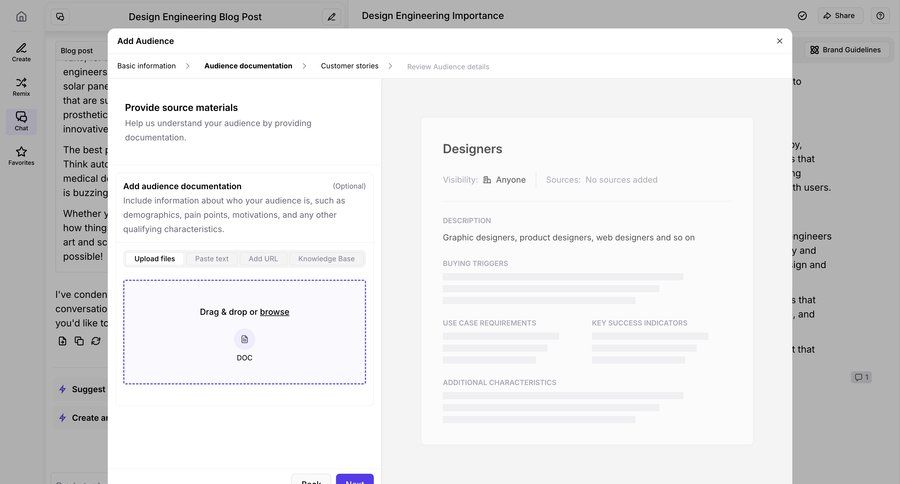
Task: Go to Basic information step
Action: pos(146,66)
